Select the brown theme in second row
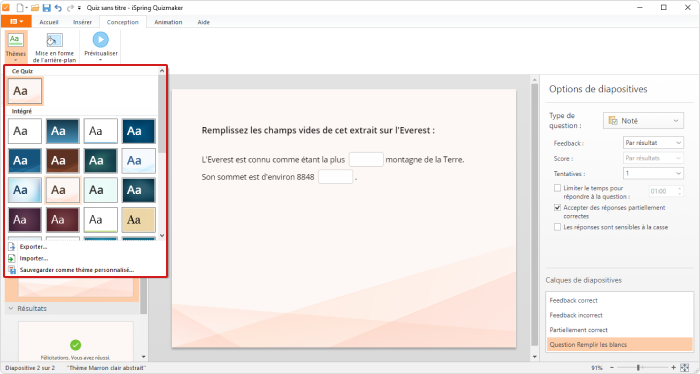Image resolution: width=700 pixels, height=374 pixels. [x=62, y=160]
